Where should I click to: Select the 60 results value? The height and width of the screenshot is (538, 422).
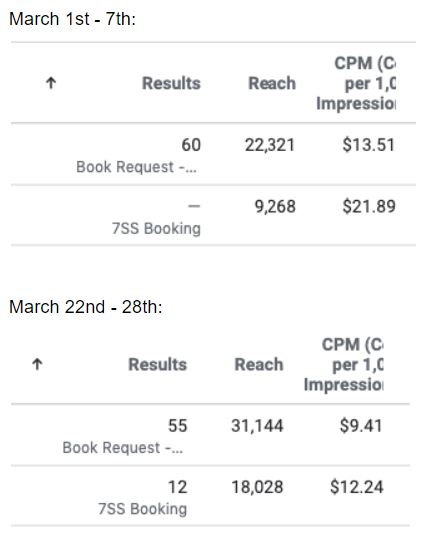click(x=191, y=145)
